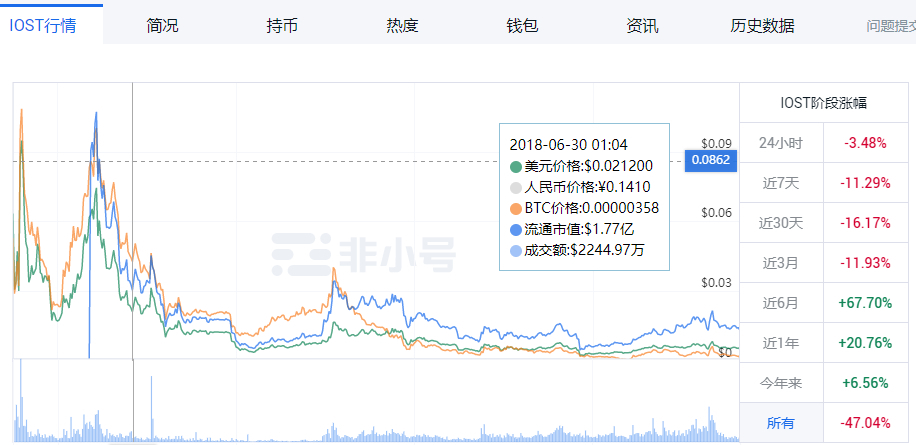
Task: View the 历史数据 tab
Action: (762, 26)
